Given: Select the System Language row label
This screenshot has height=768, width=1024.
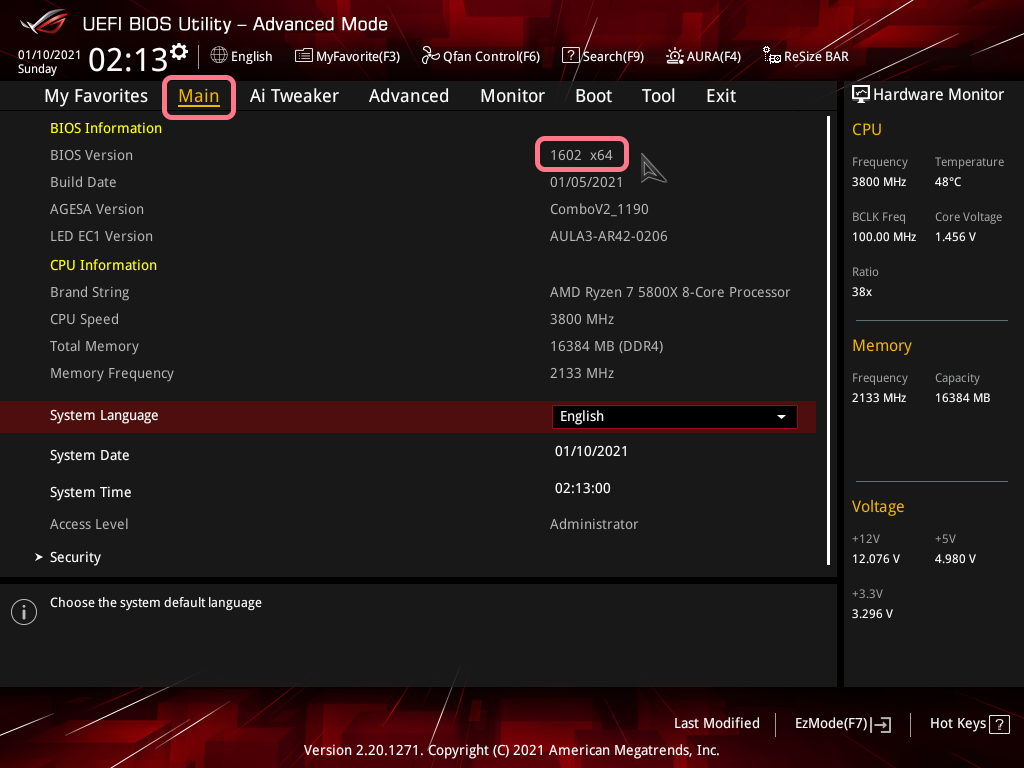Looking at the screenshot, I should [104, 416].
